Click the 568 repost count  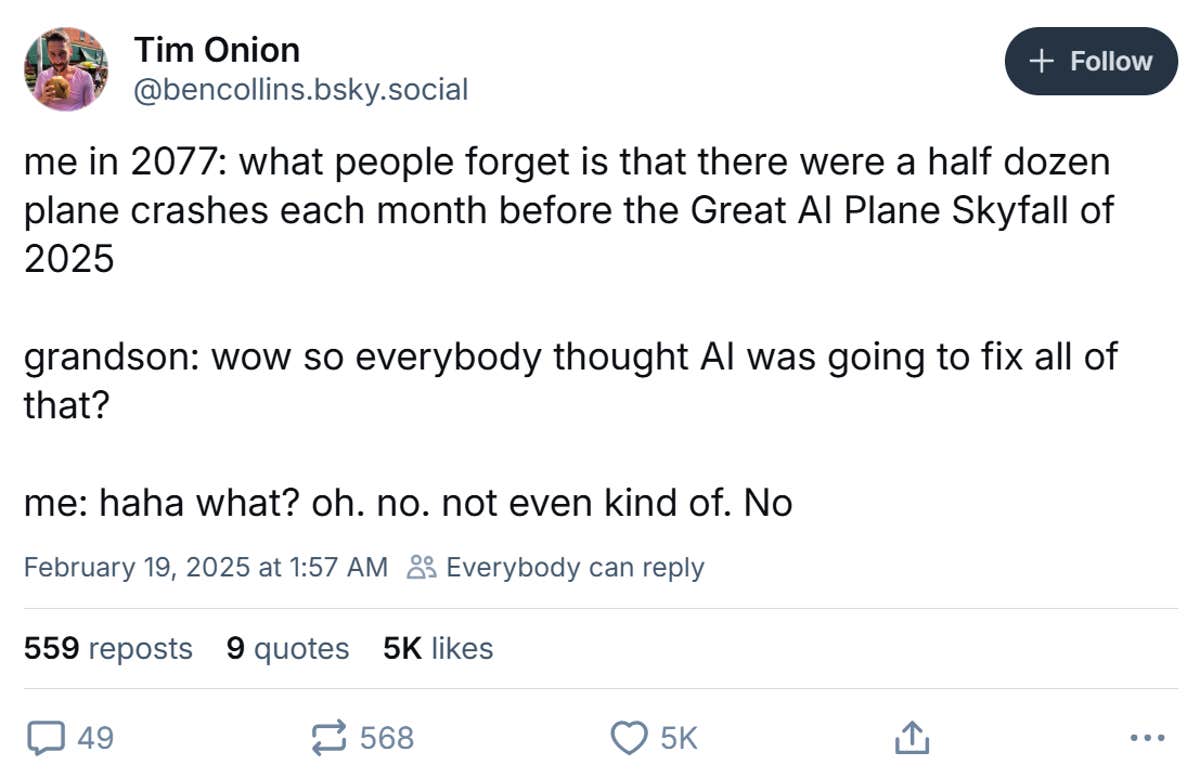click(x=387, y=739)
